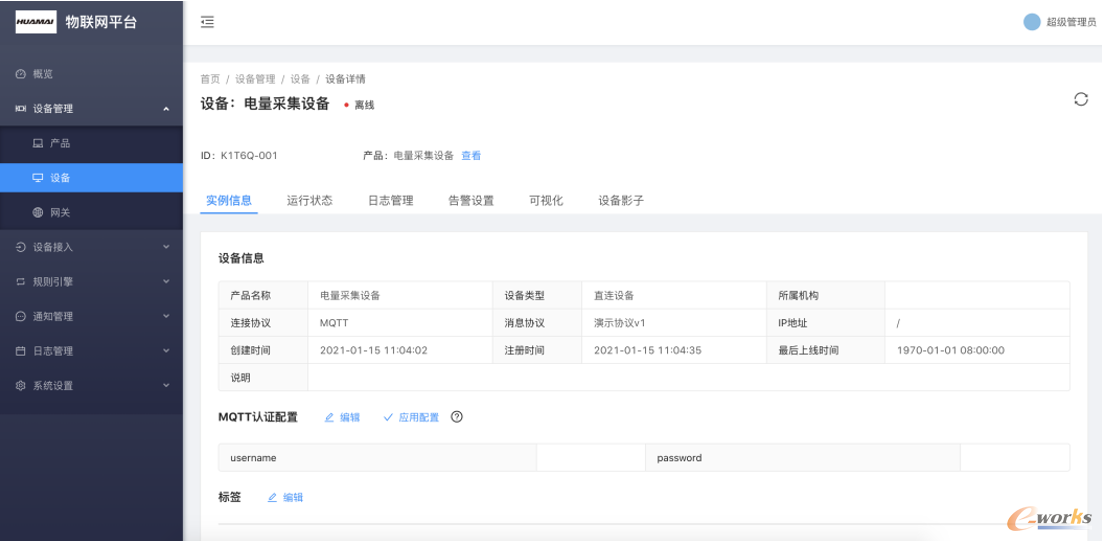Switch to the 告警设置 tab
This screenshot has width=1102, height=541.
point(471,200)
